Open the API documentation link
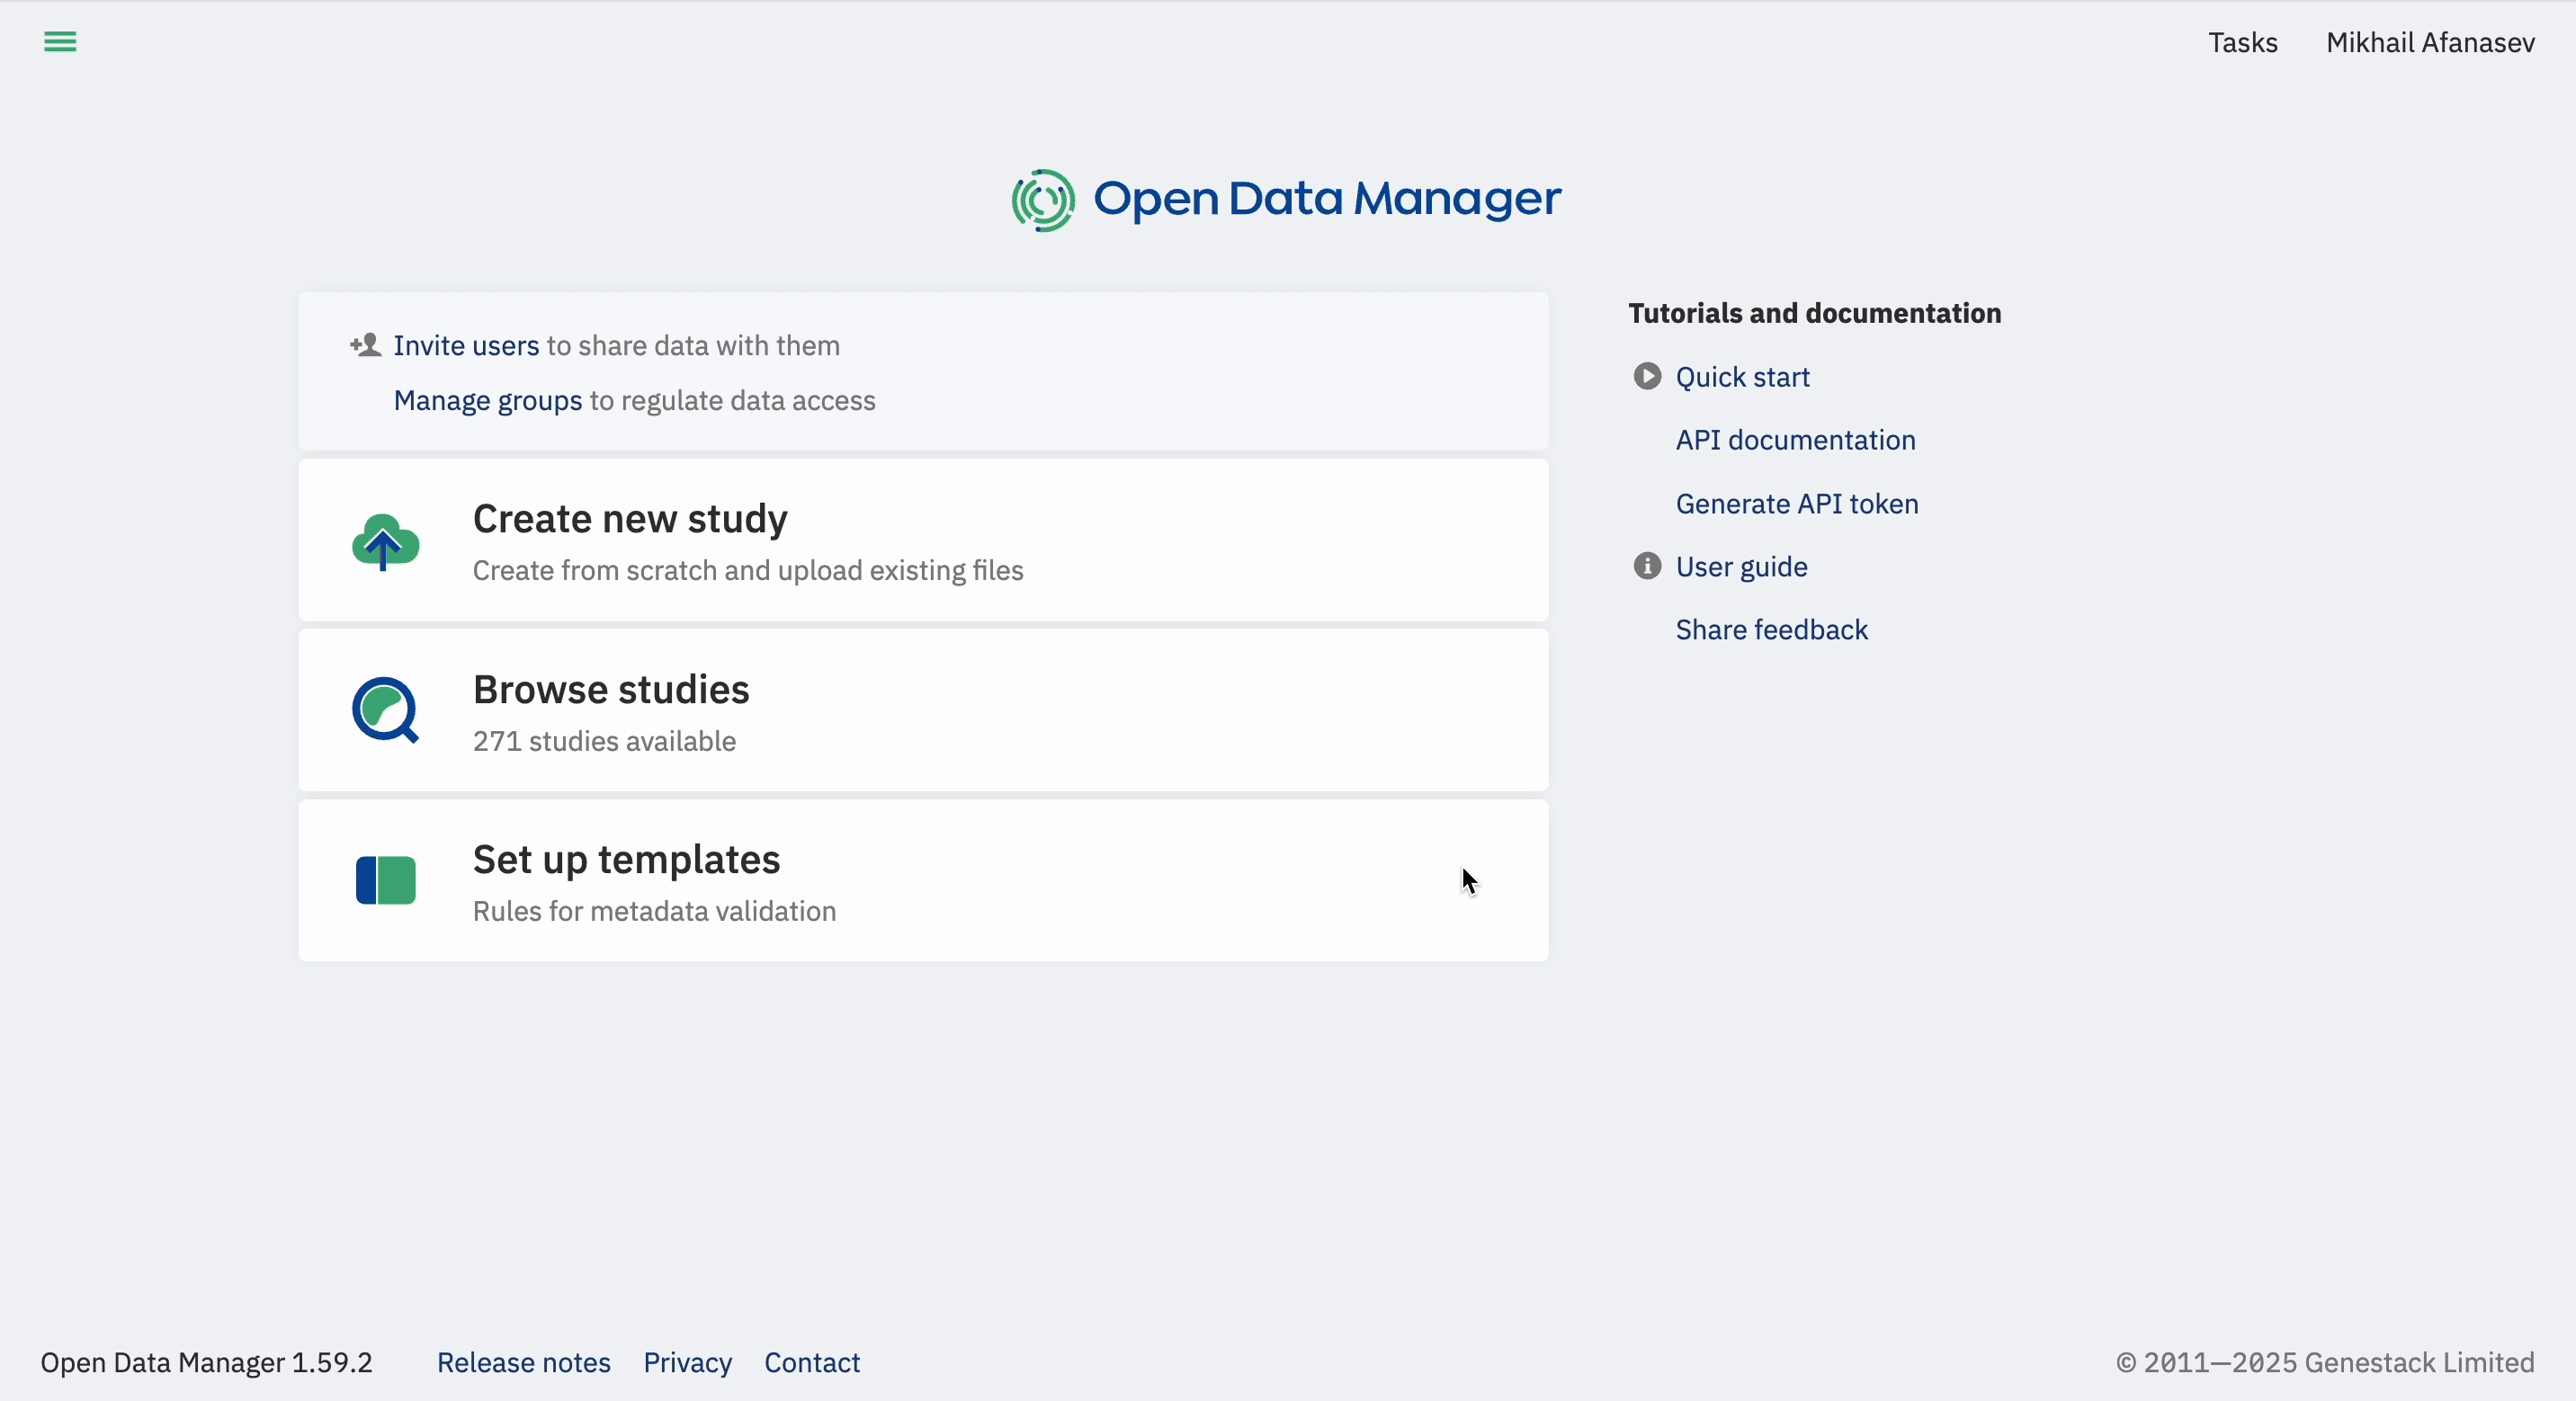This screenshot has height=1401, width=2576. coord(1795,440)
